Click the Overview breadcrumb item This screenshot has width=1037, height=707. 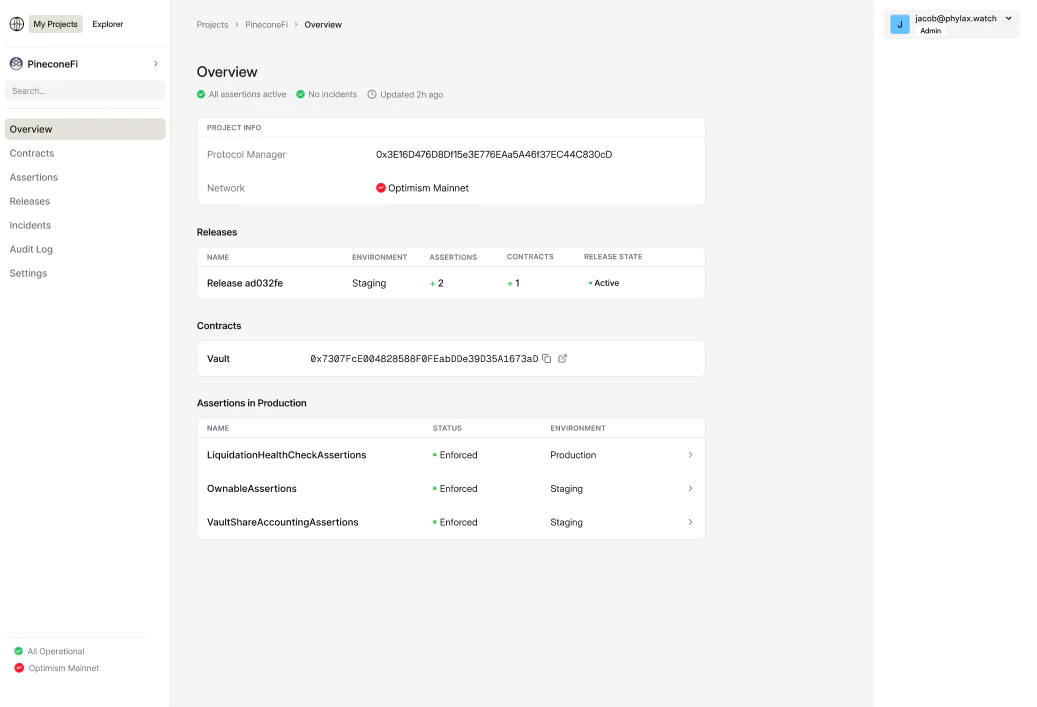coord(323,24)
